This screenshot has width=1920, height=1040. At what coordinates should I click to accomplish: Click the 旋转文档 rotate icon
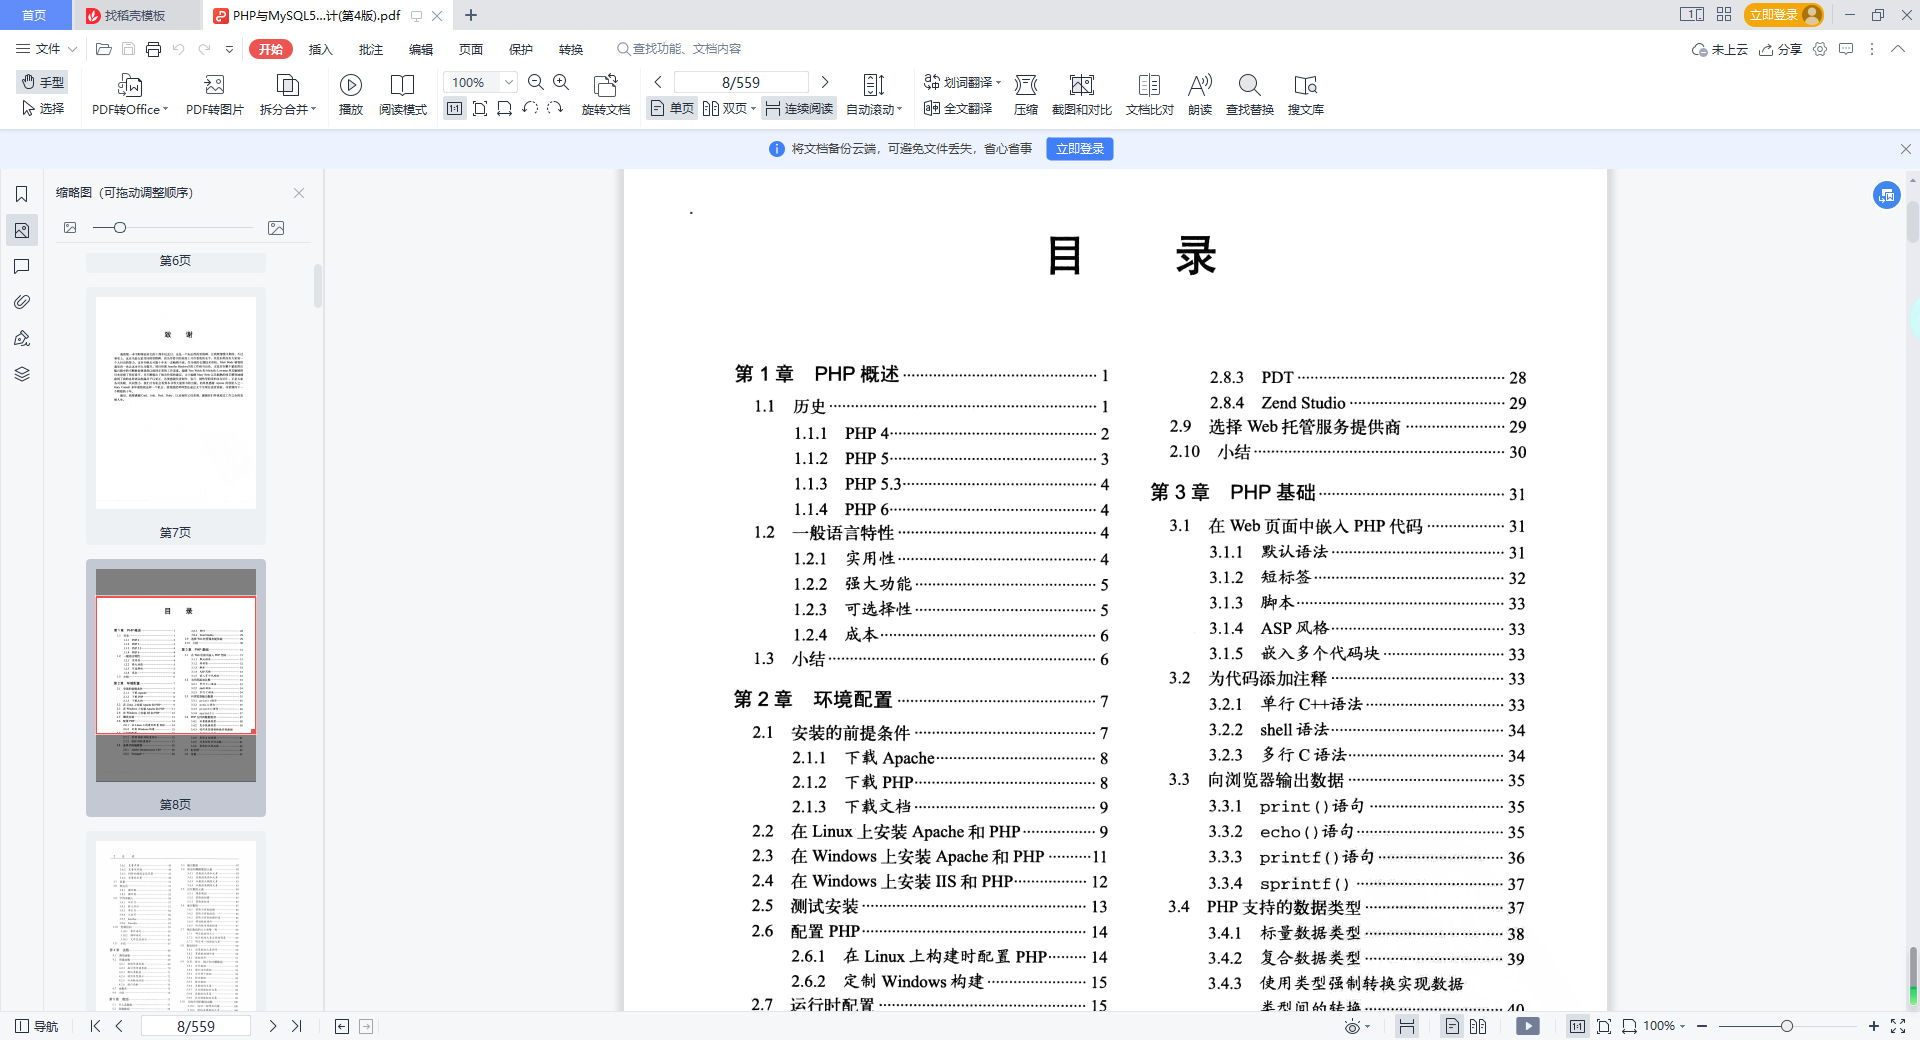pyautogui.click(x=605, y=86)
